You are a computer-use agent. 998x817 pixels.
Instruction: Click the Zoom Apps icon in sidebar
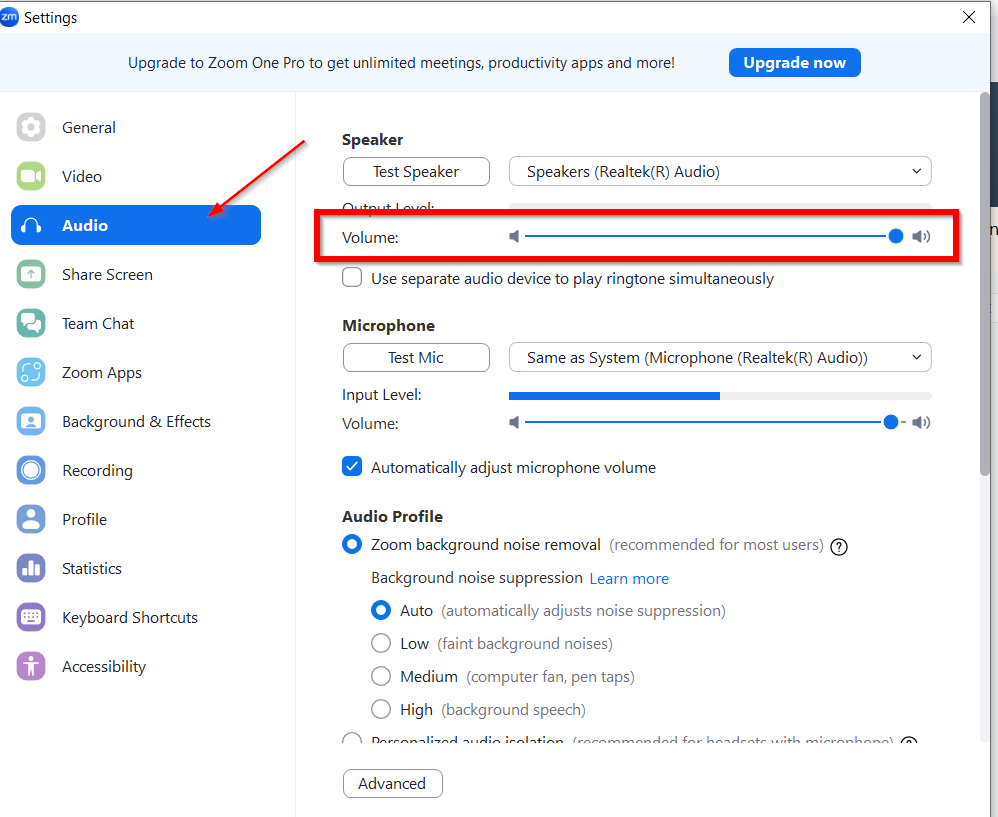[x=32, y=372]
